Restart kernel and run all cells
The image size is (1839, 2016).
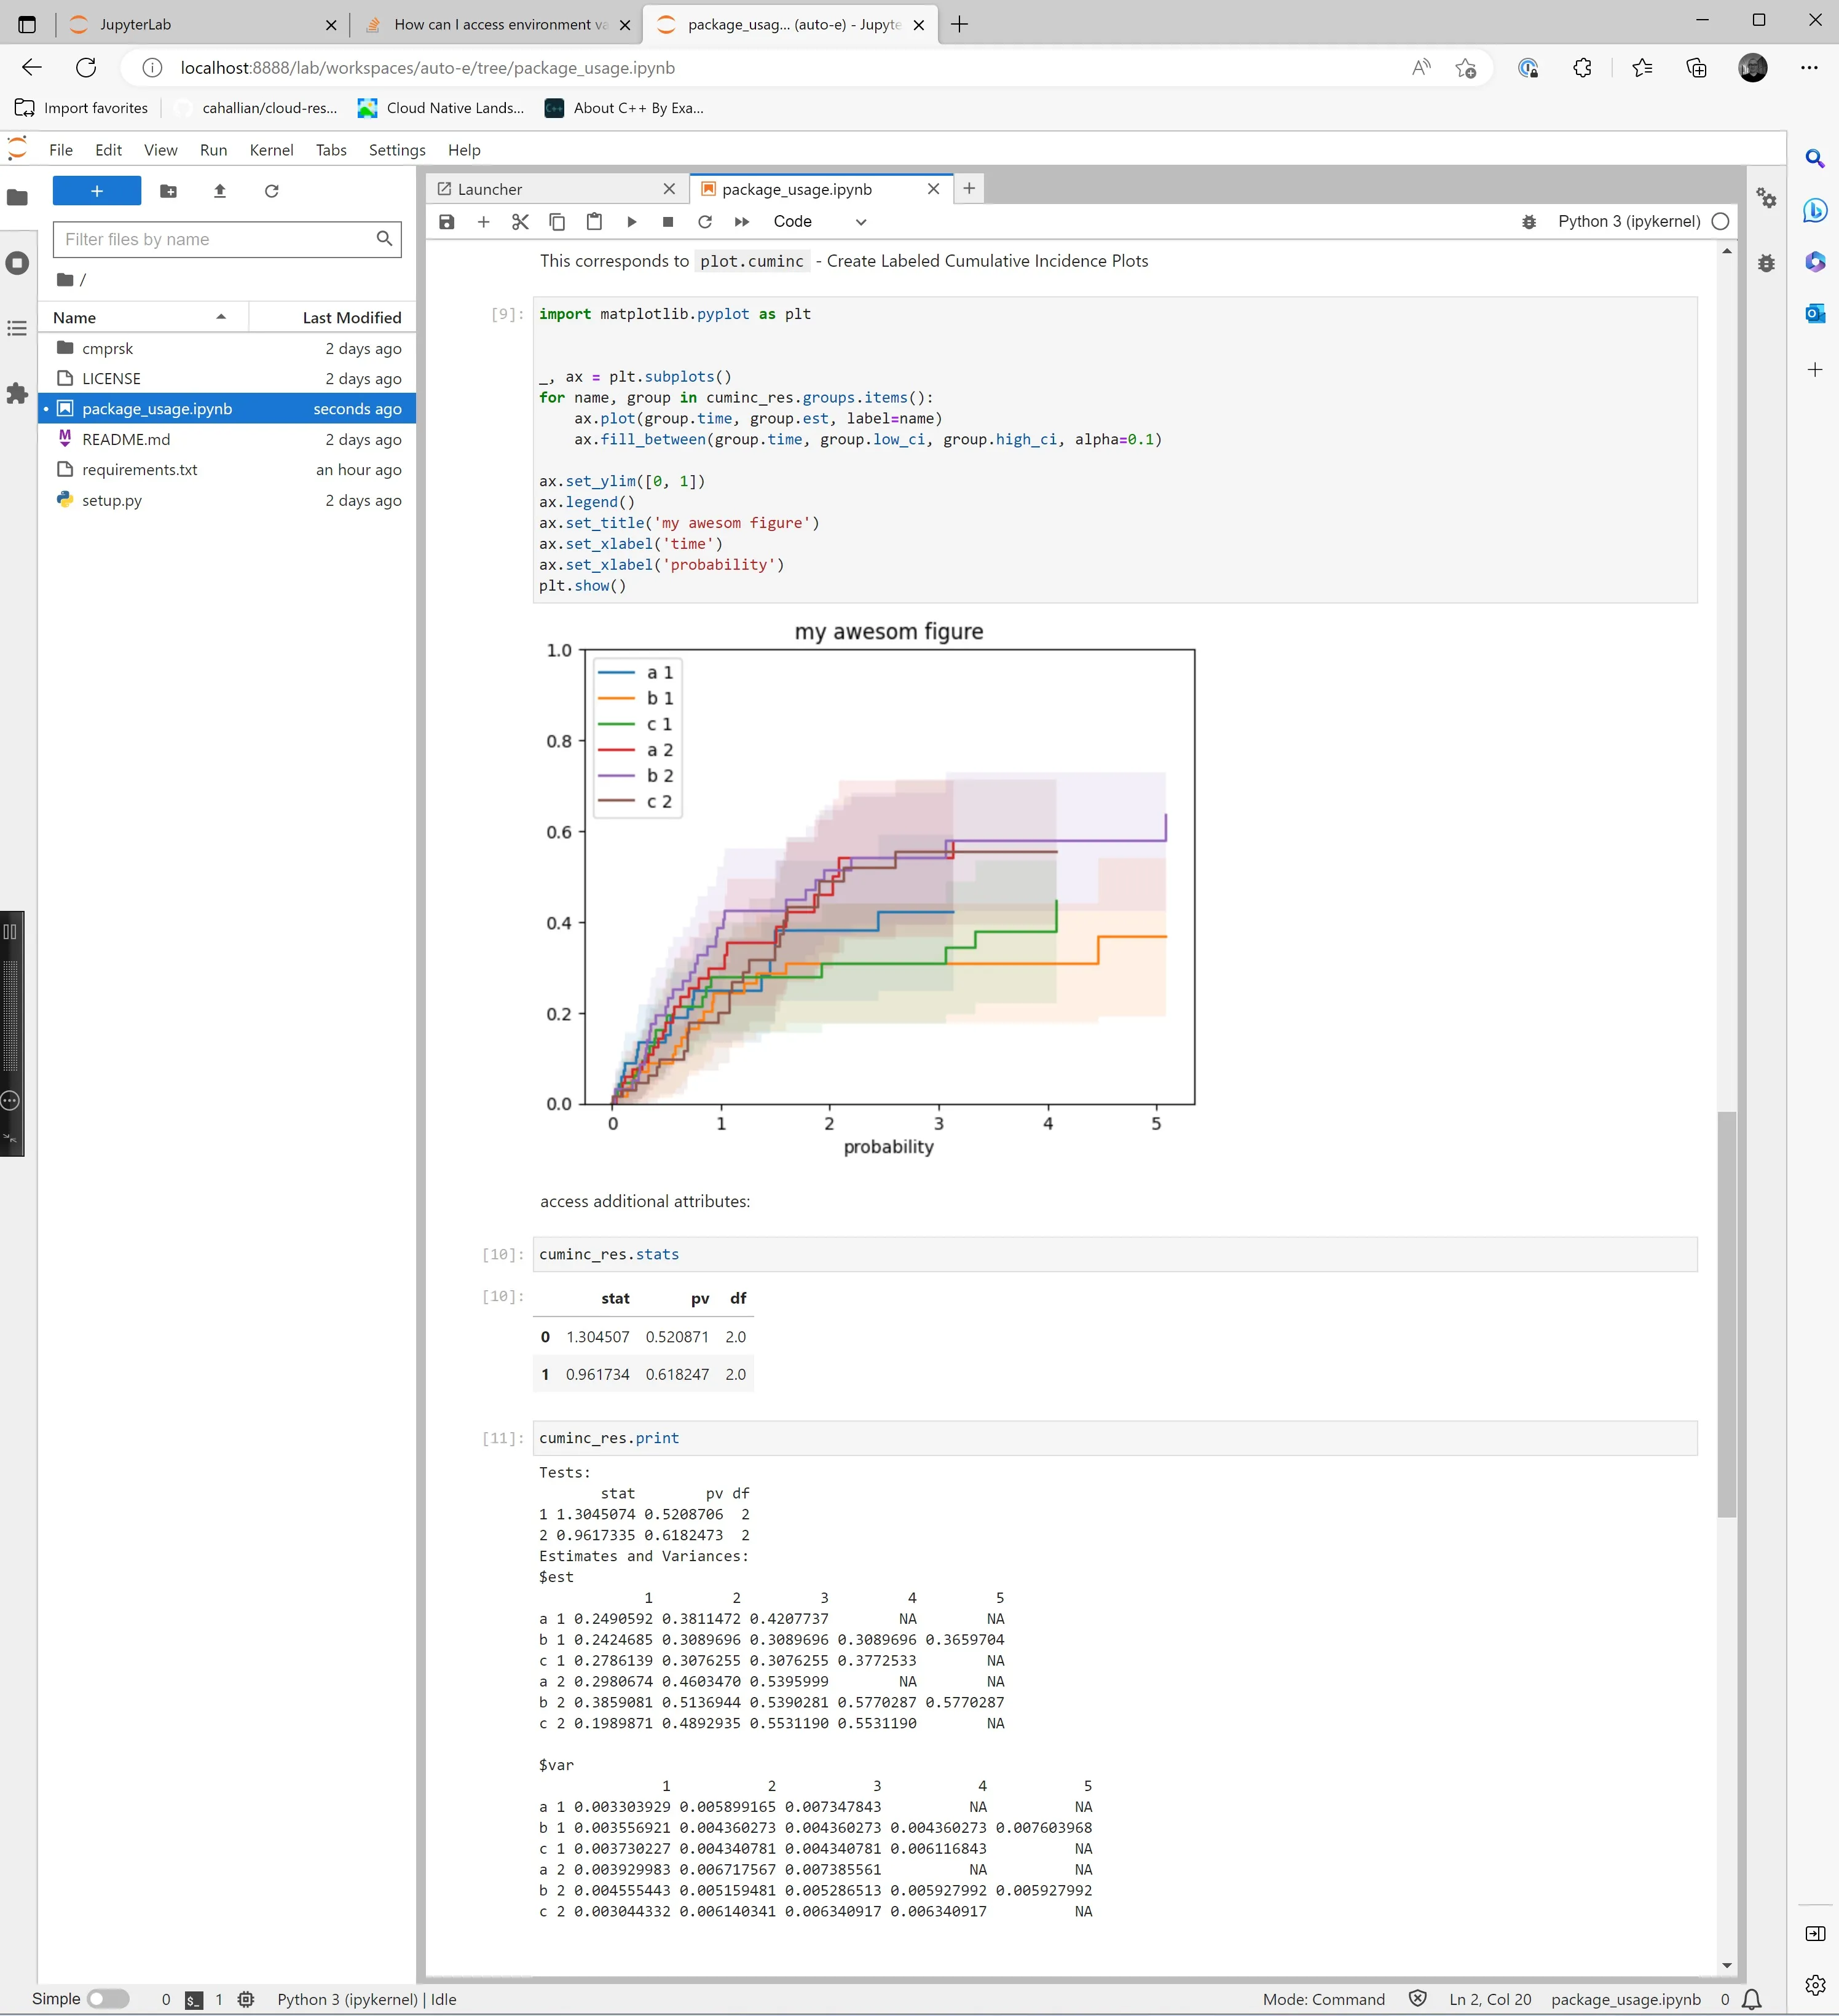pos(741,222)
